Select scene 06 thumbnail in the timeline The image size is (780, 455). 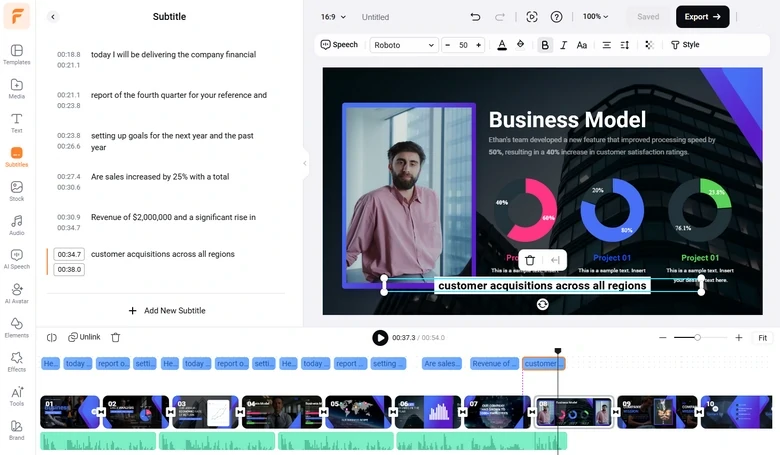point(428,412)
